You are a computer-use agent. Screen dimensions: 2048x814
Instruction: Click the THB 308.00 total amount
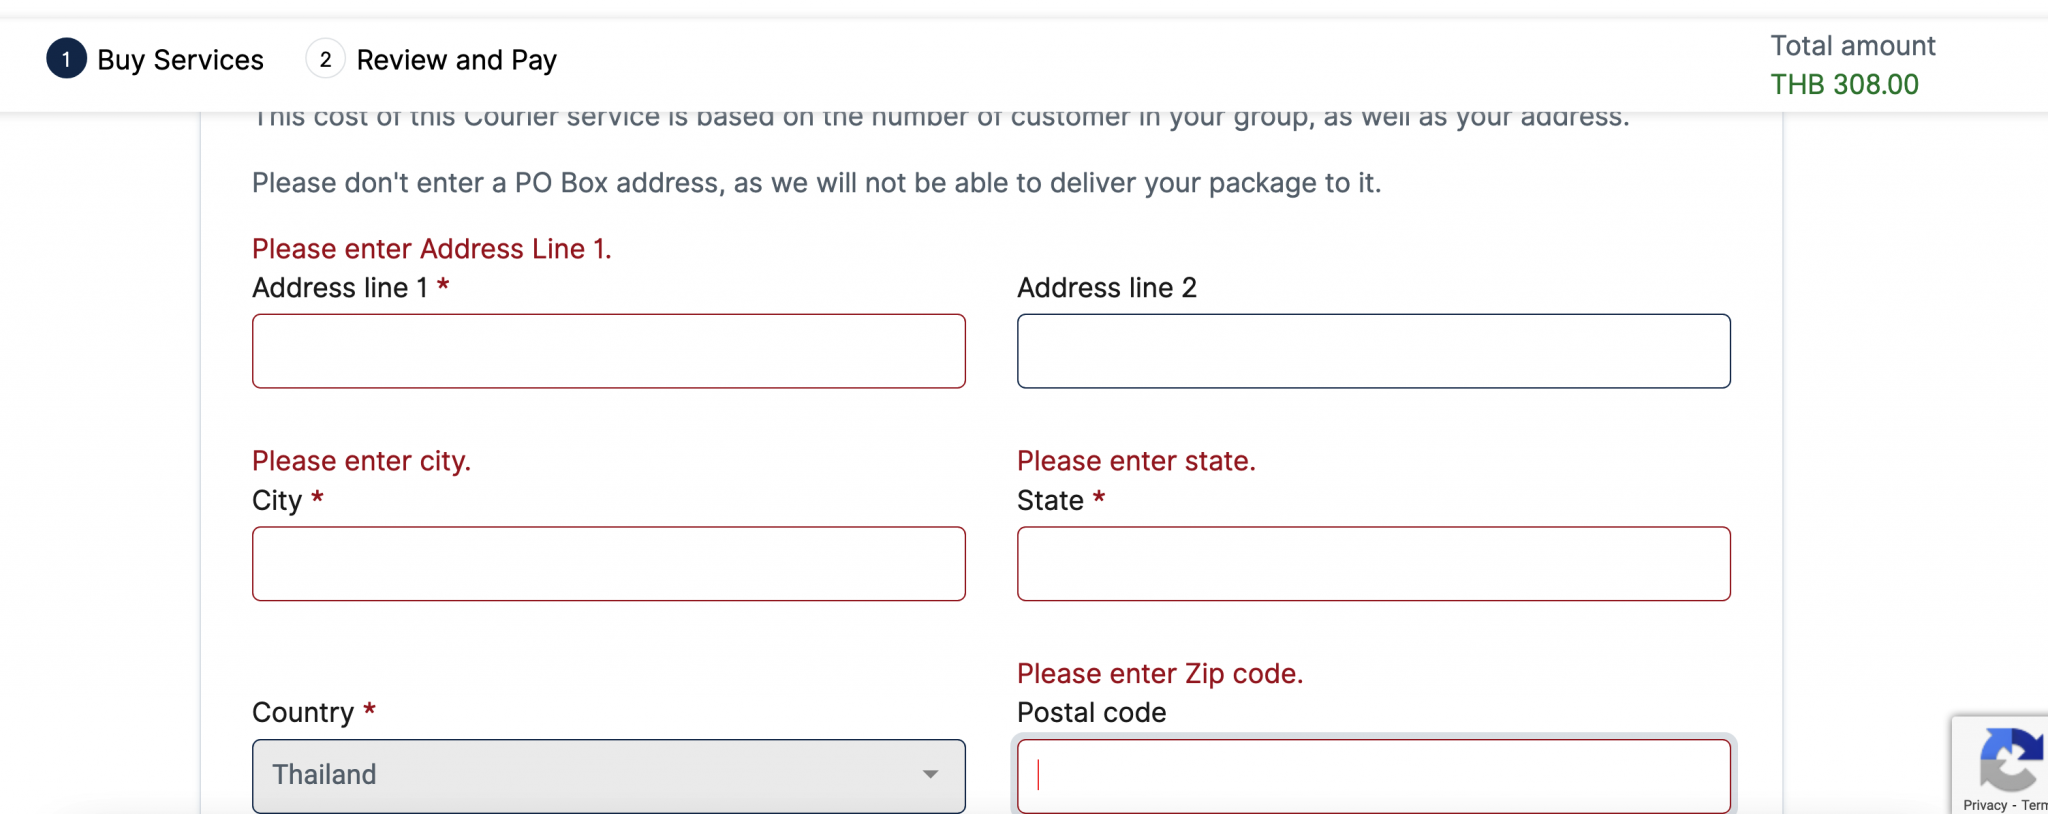tap(1844, 85)
